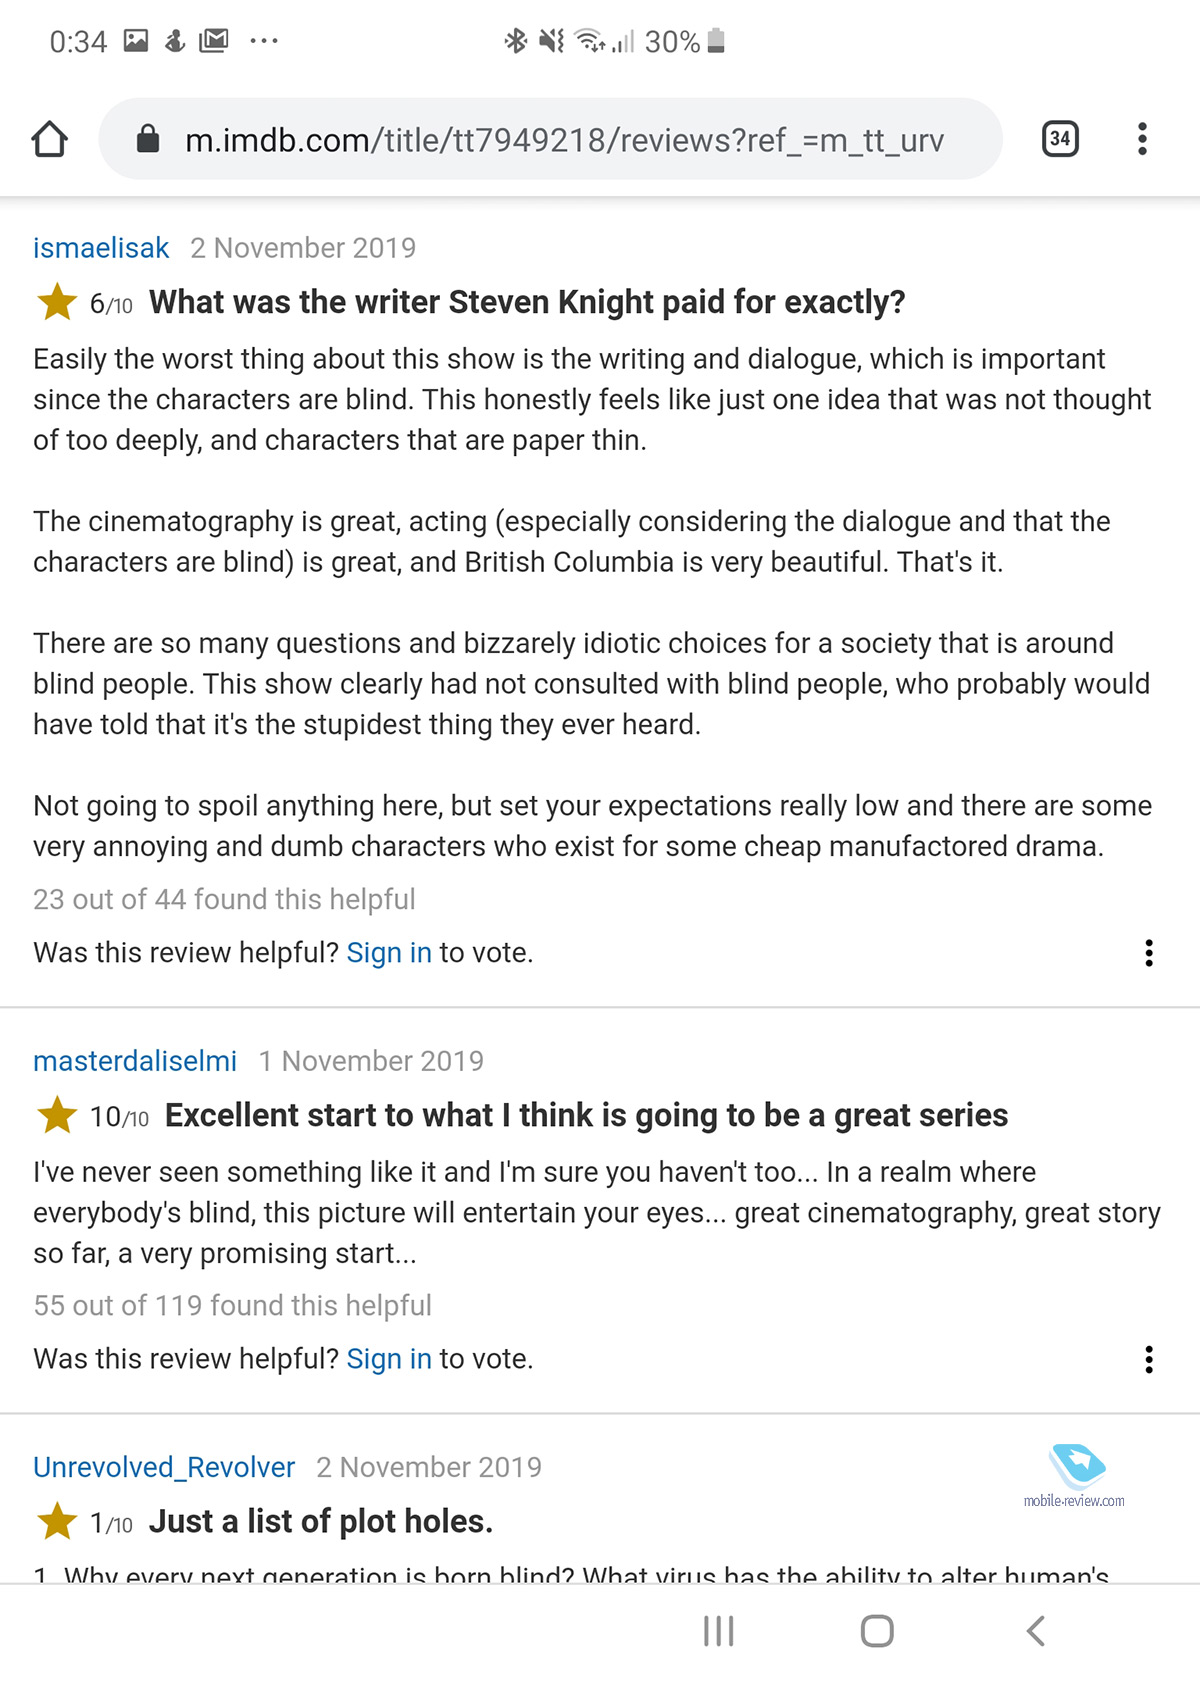Tap the gold star beside the 10/10 rating
Viewport: 1200px width, 1681px height.
pos(57,1115)
